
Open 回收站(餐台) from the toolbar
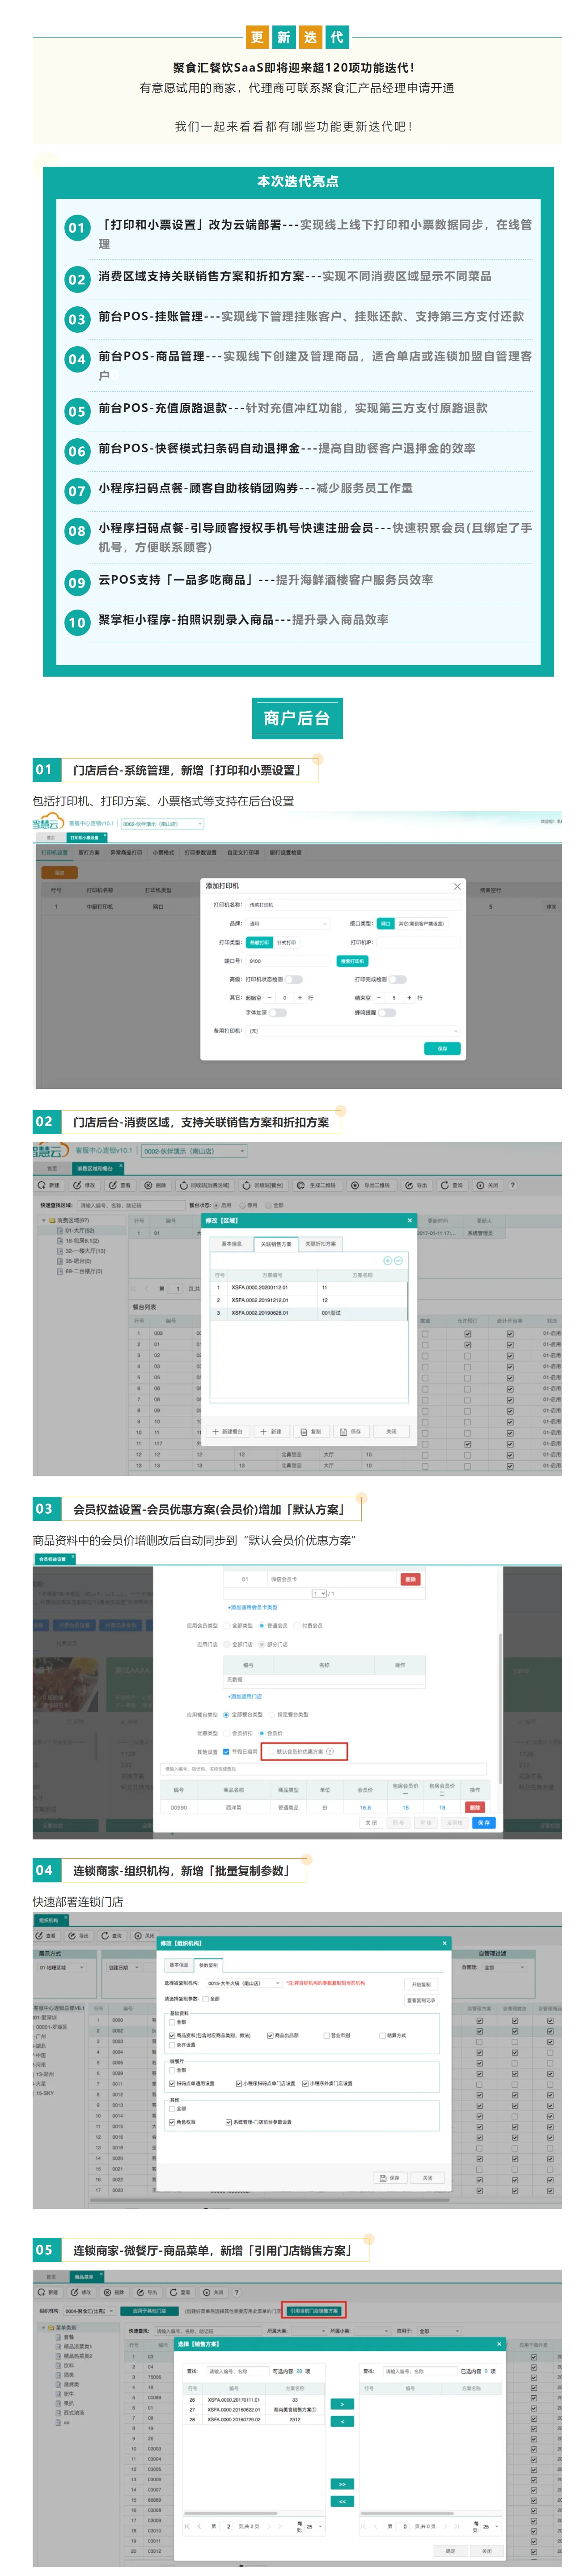(x=263, y=1185)
